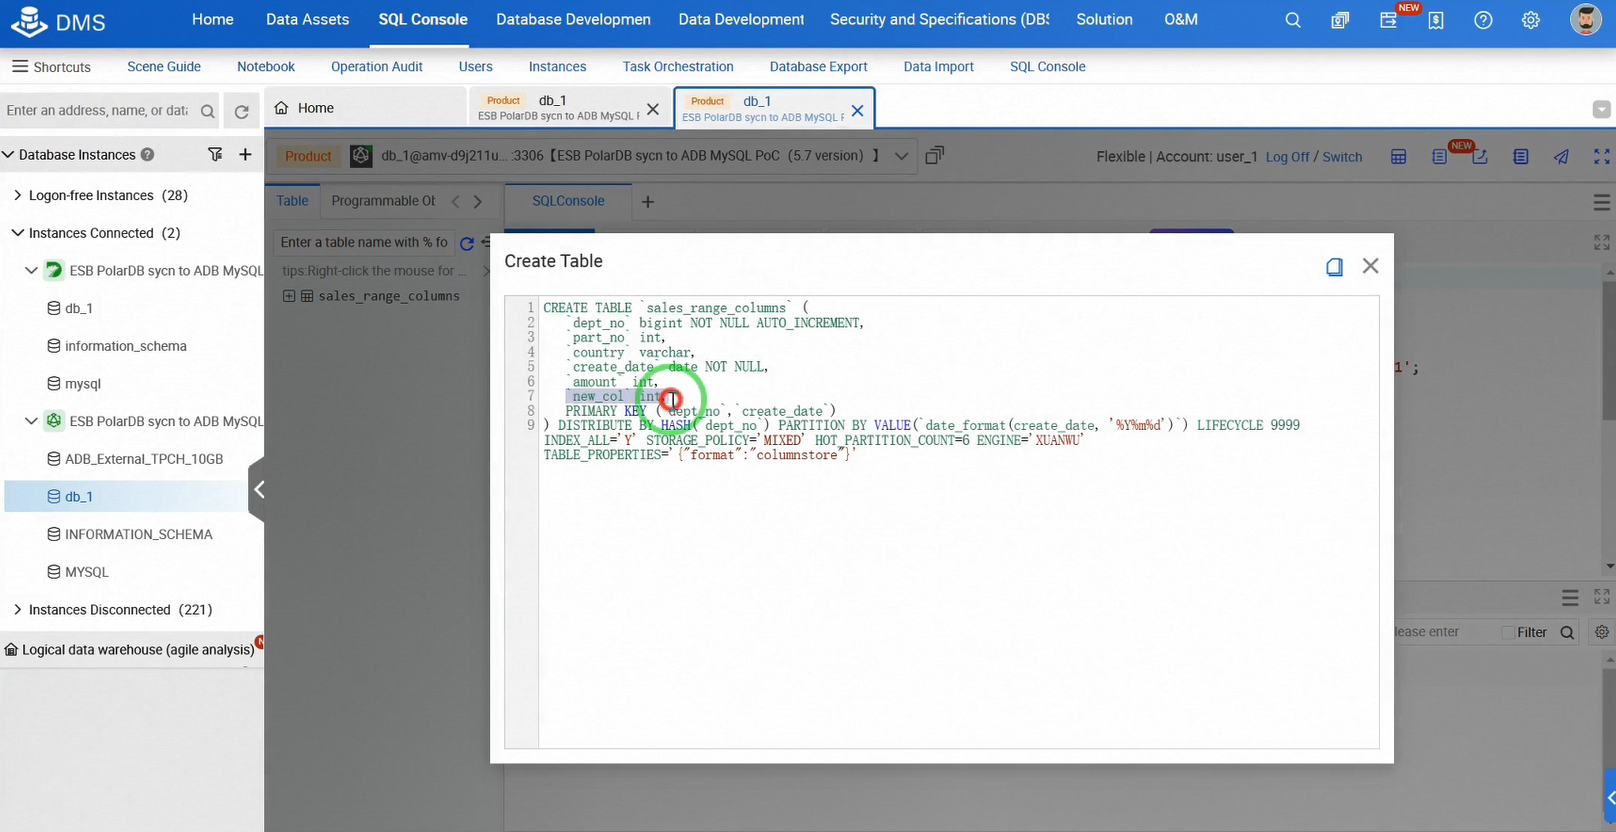Open the database selector dropdown arrow

pos(901,156)
